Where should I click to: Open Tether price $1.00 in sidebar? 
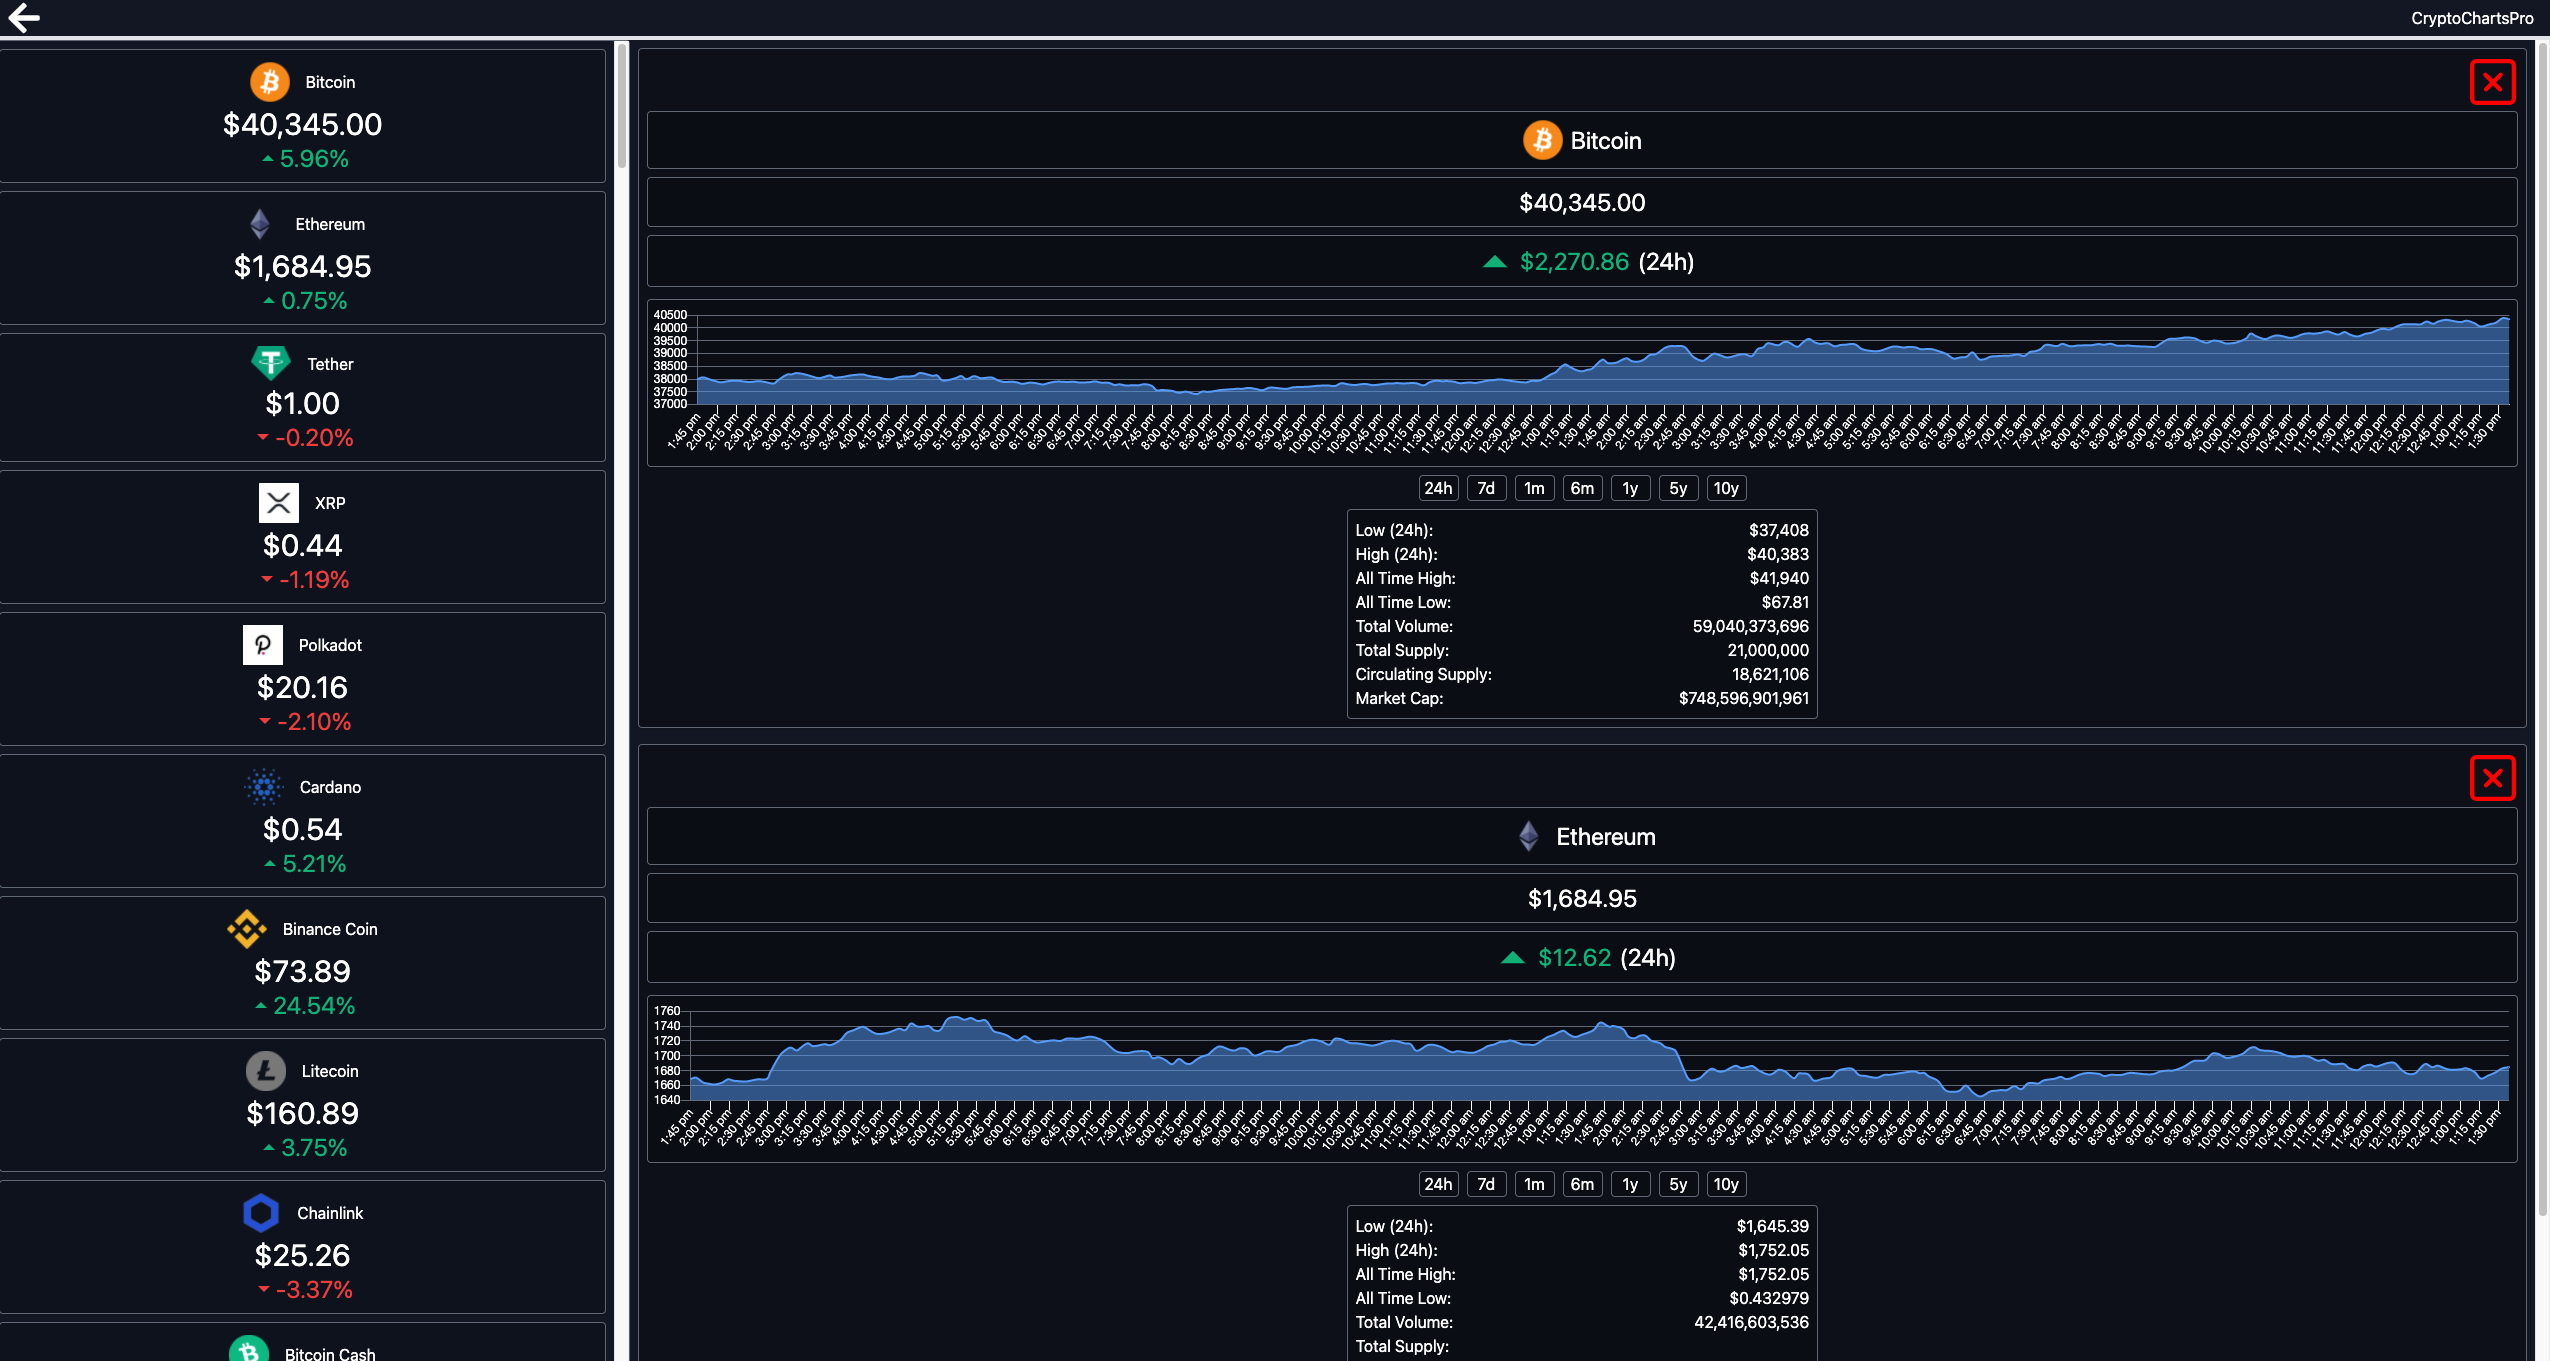302,403
